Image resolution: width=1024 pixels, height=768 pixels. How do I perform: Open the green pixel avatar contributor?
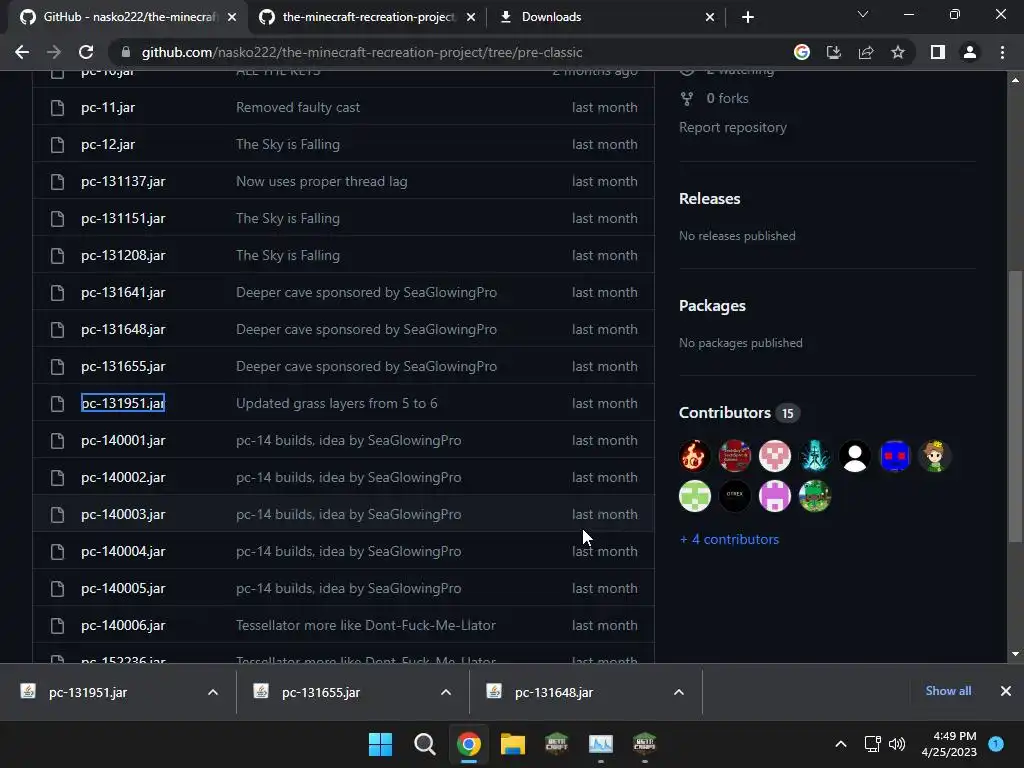coord(694,496)
